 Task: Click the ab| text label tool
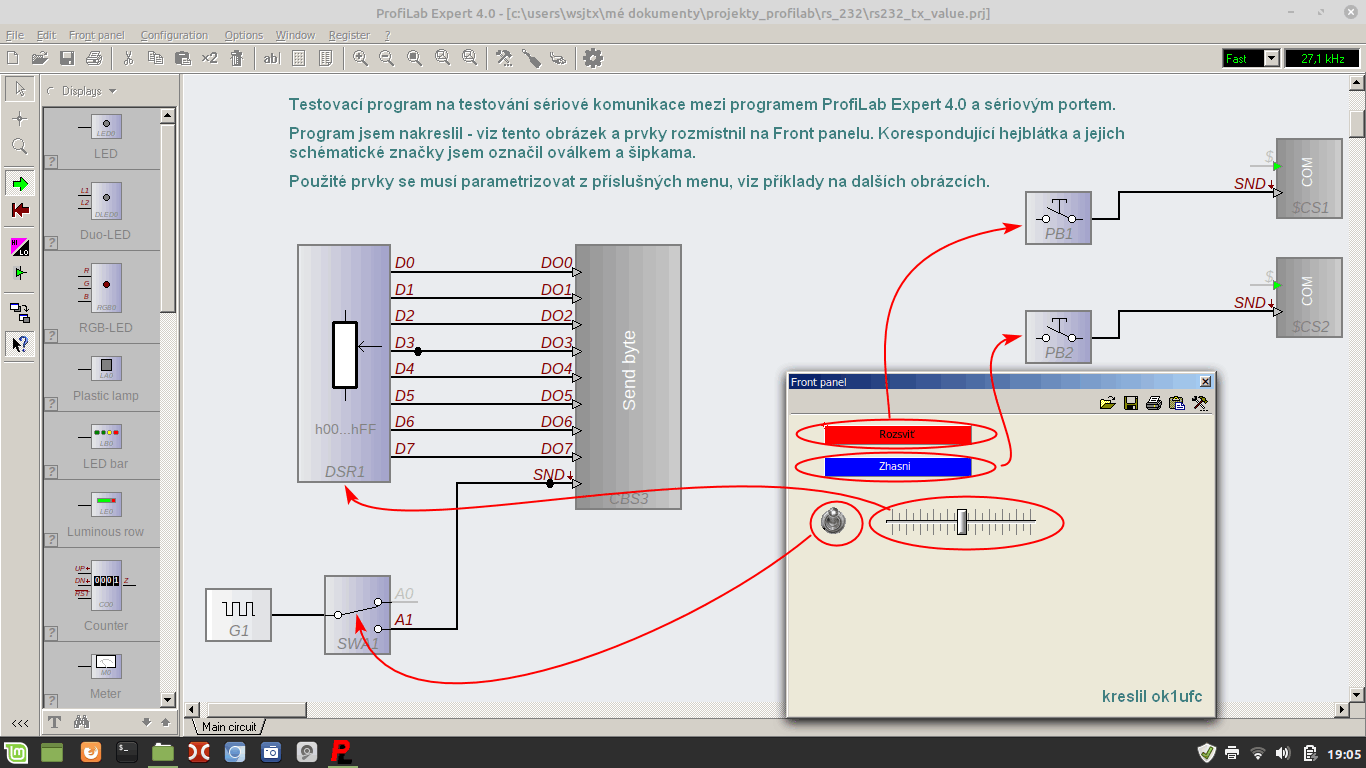click(x=271, y=58)
